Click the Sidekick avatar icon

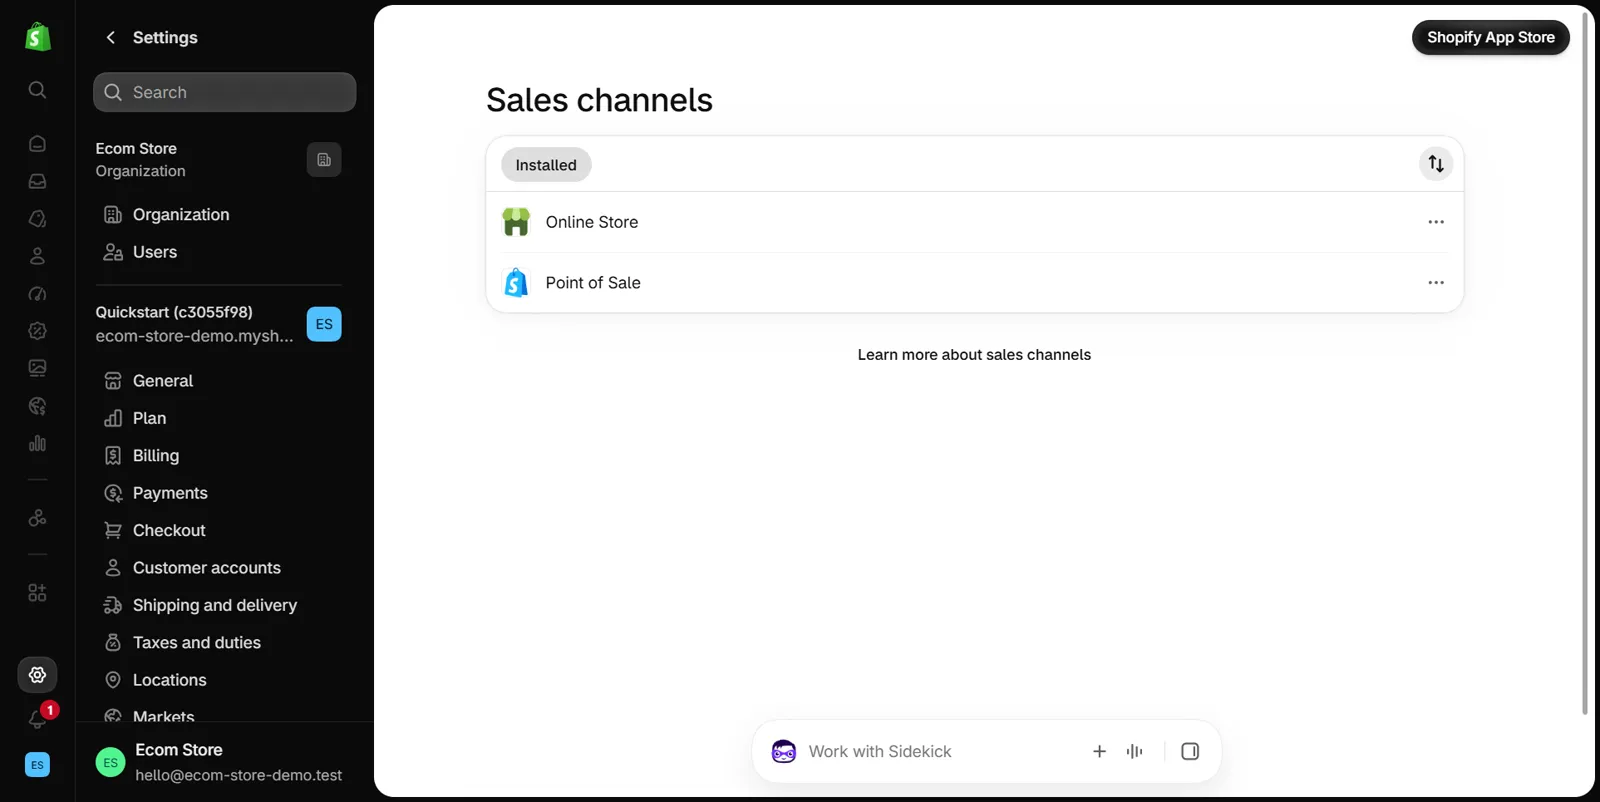point(784,751)
